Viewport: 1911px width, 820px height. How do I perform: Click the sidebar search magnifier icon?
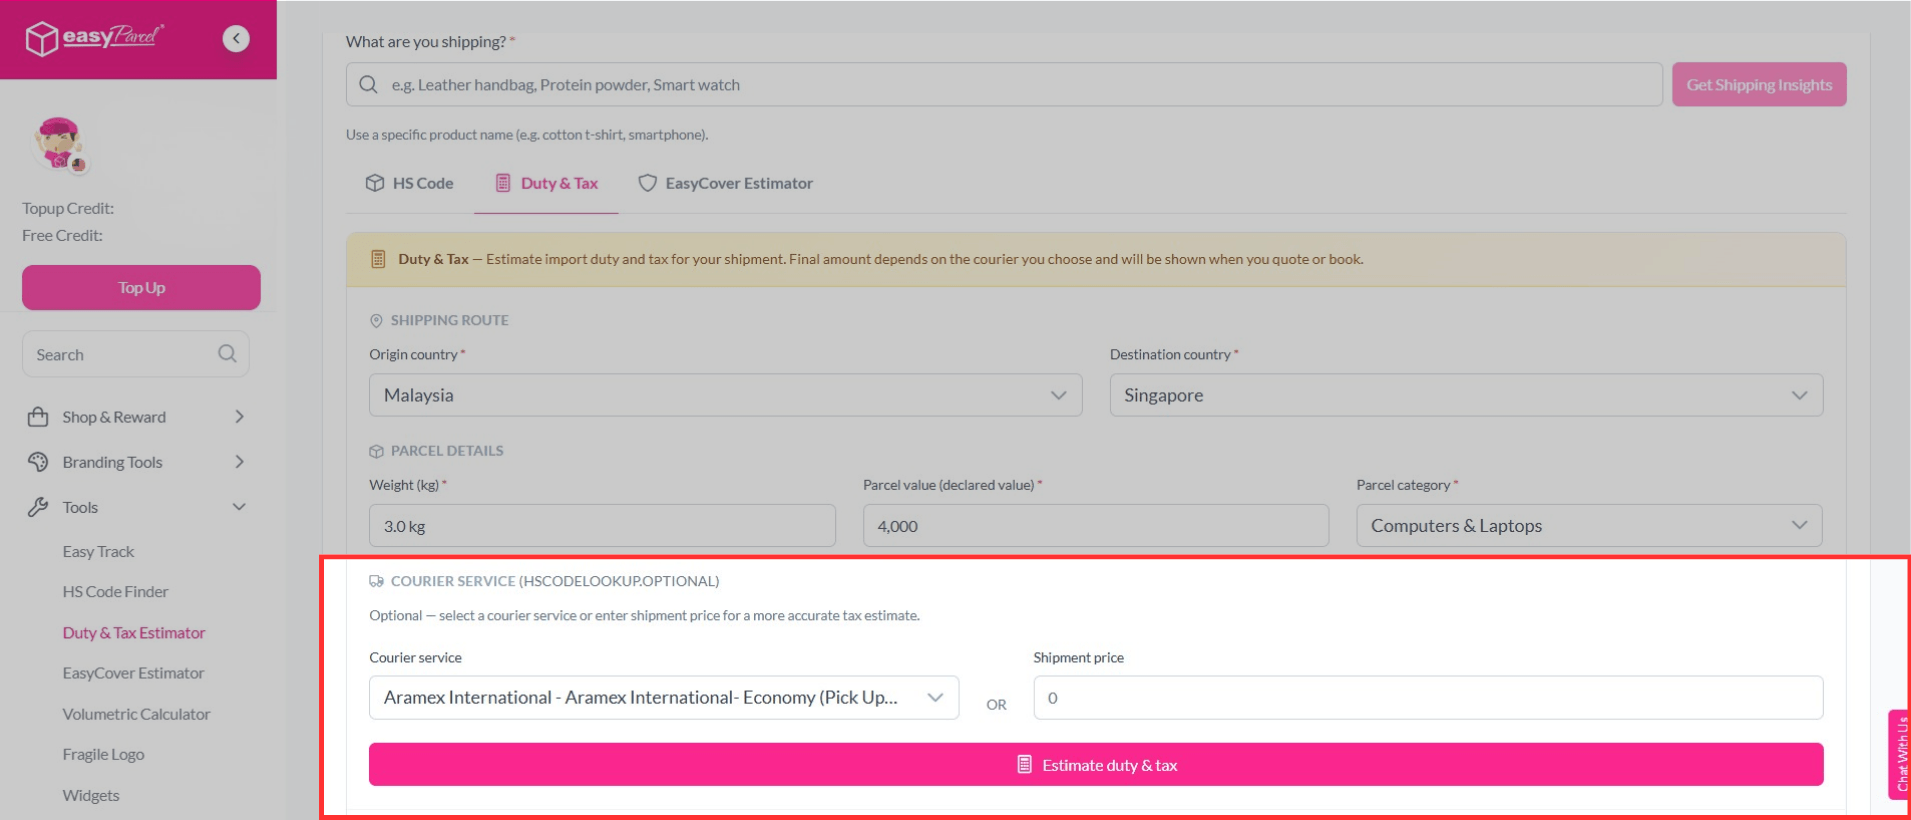227,354
